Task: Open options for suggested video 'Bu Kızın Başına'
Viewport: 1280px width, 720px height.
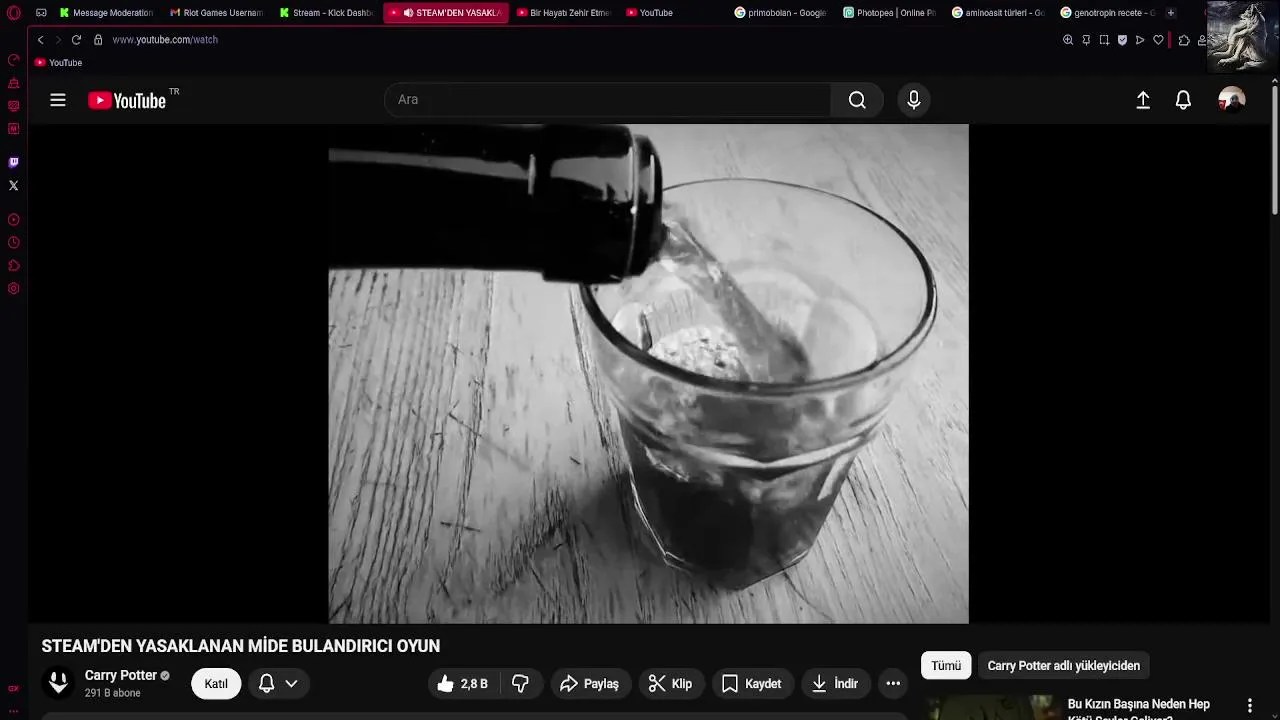Action: [1249, 706]
